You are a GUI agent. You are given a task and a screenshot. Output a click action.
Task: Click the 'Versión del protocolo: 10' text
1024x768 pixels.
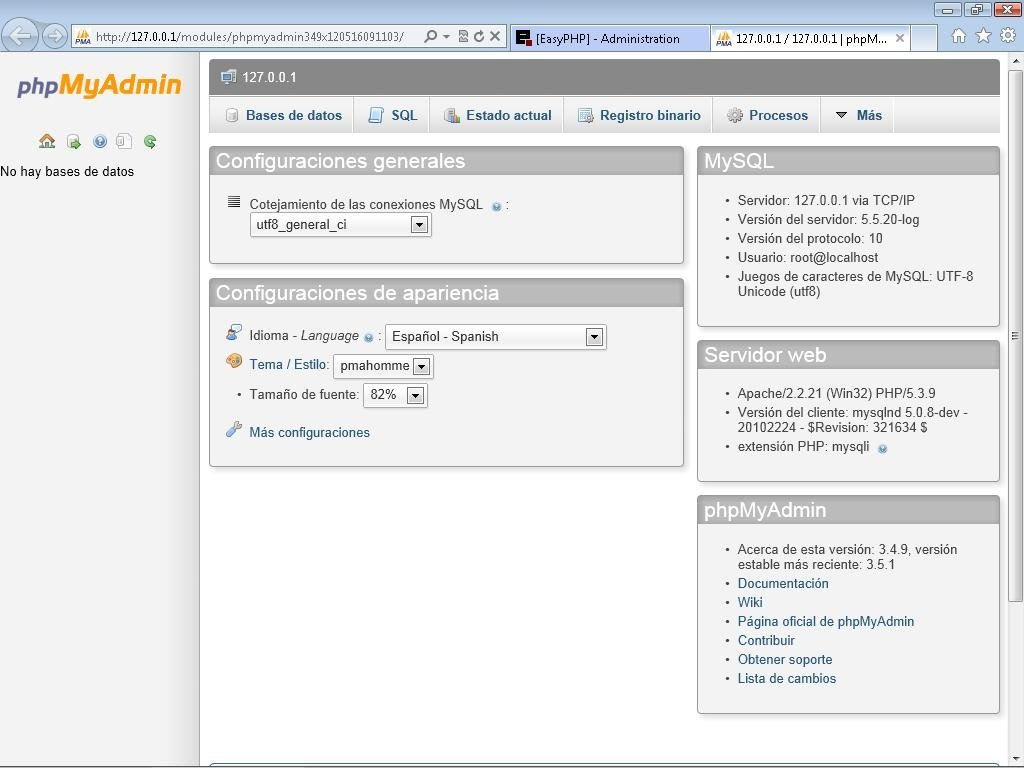point(810,238)
